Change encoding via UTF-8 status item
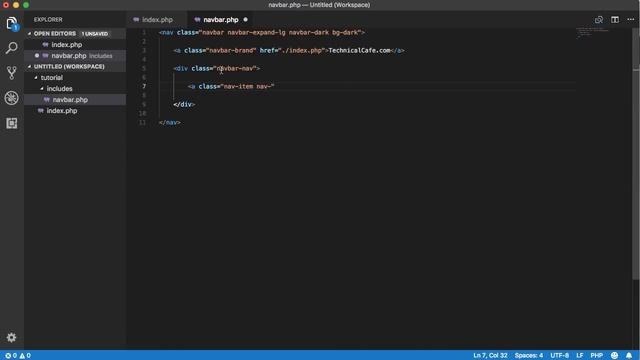This screenshot has width=640, height=360. point(559,356)
